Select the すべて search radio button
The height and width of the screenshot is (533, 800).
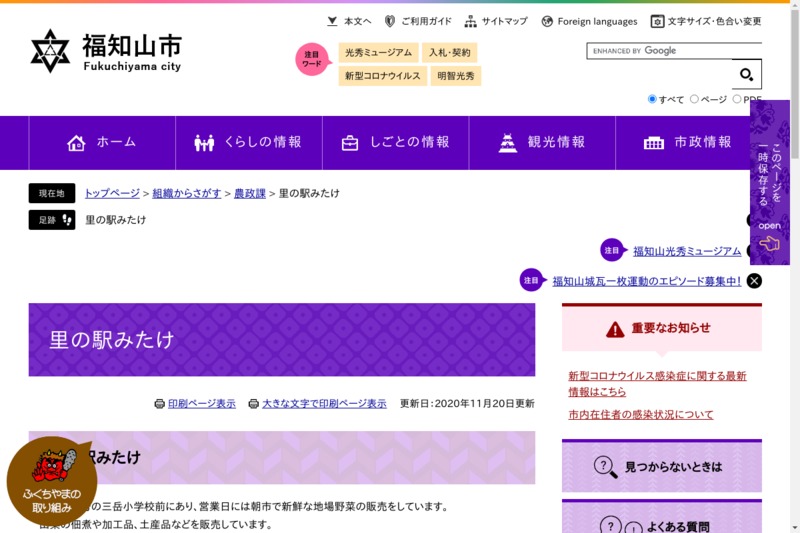[653, 99]
